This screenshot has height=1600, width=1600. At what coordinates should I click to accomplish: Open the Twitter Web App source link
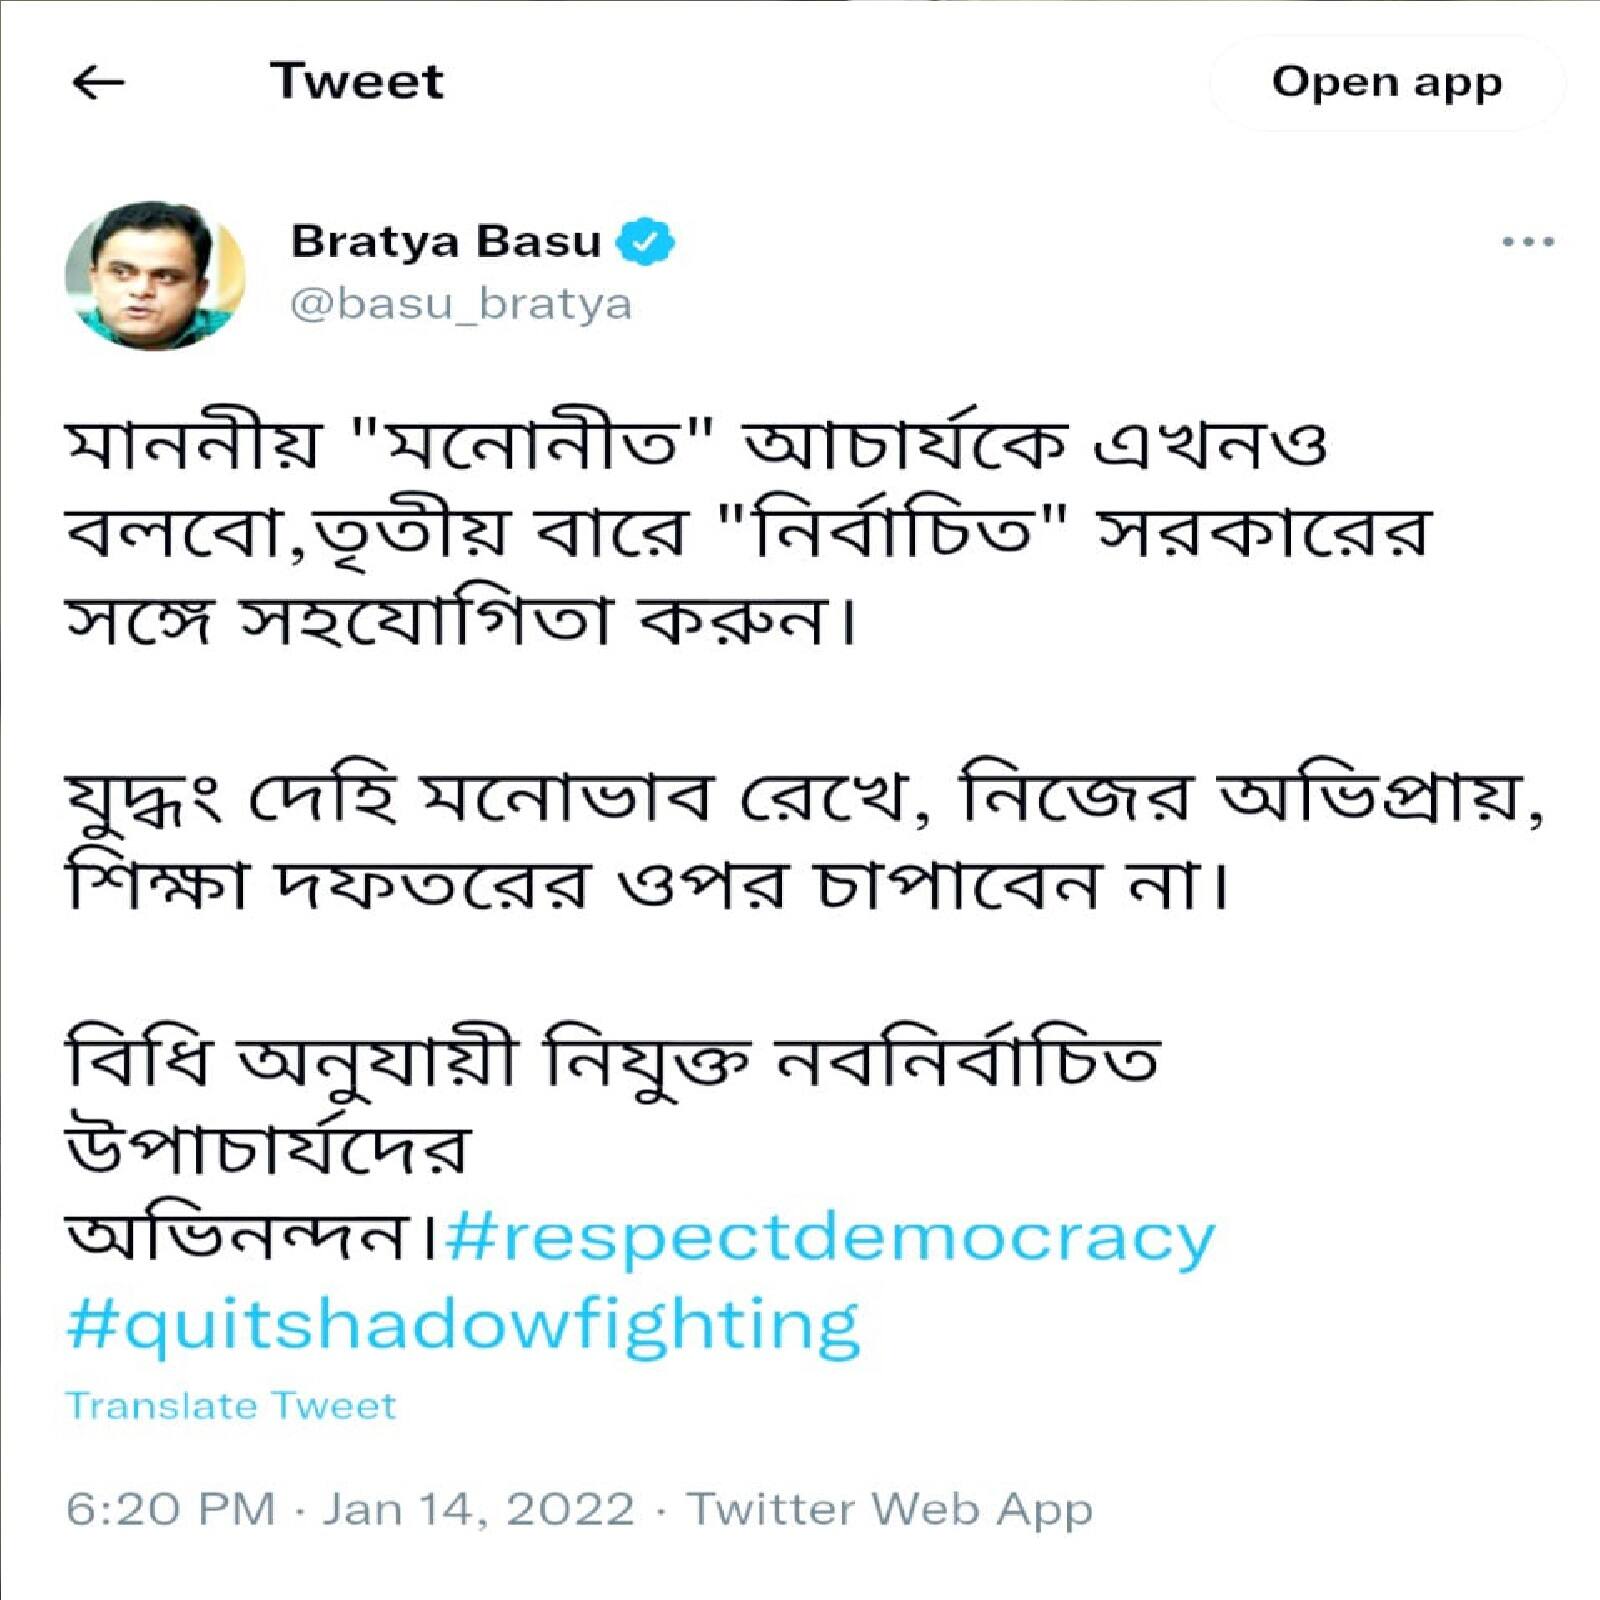point(889,1509)
